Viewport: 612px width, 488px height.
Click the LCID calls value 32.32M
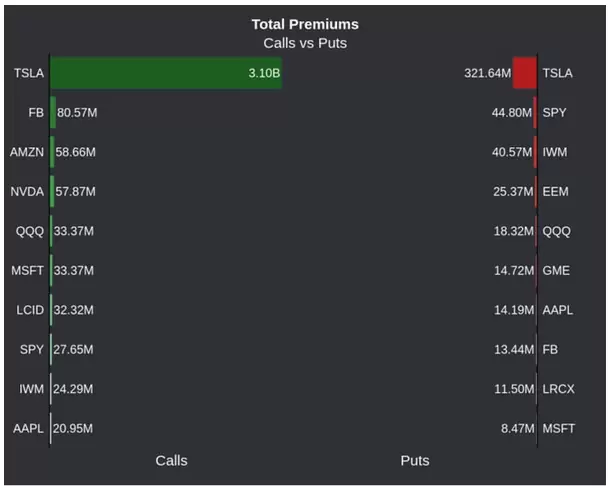tap(73, 310)
